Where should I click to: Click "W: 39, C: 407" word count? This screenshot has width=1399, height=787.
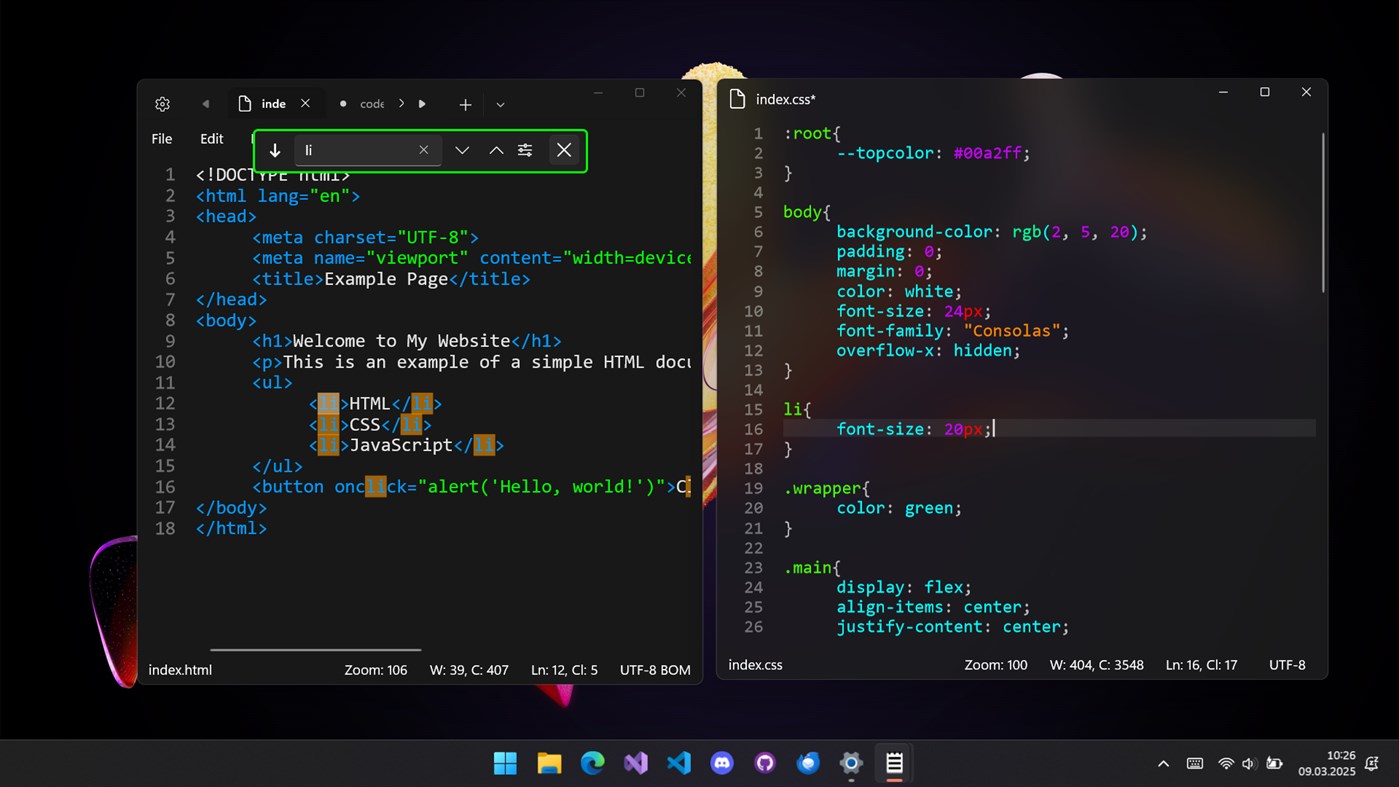click(469, 670)
